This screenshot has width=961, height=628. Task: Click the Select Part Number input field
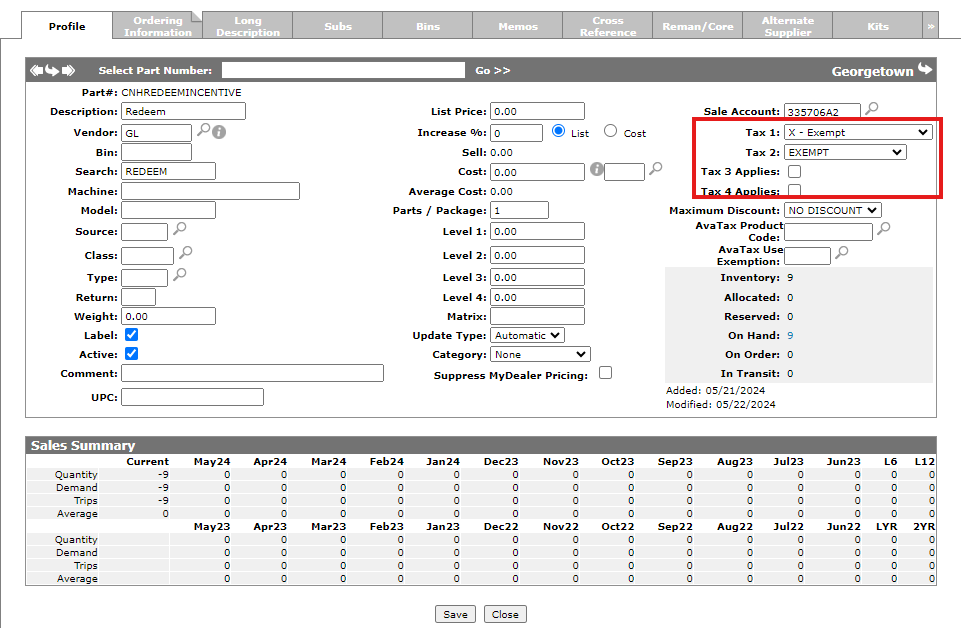[343, 70]
